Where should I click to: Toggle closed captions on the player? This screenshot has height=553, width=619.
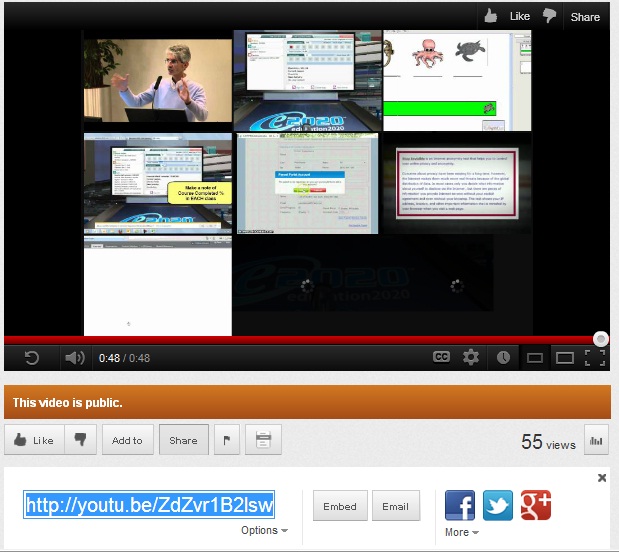(x=441, y=357)
